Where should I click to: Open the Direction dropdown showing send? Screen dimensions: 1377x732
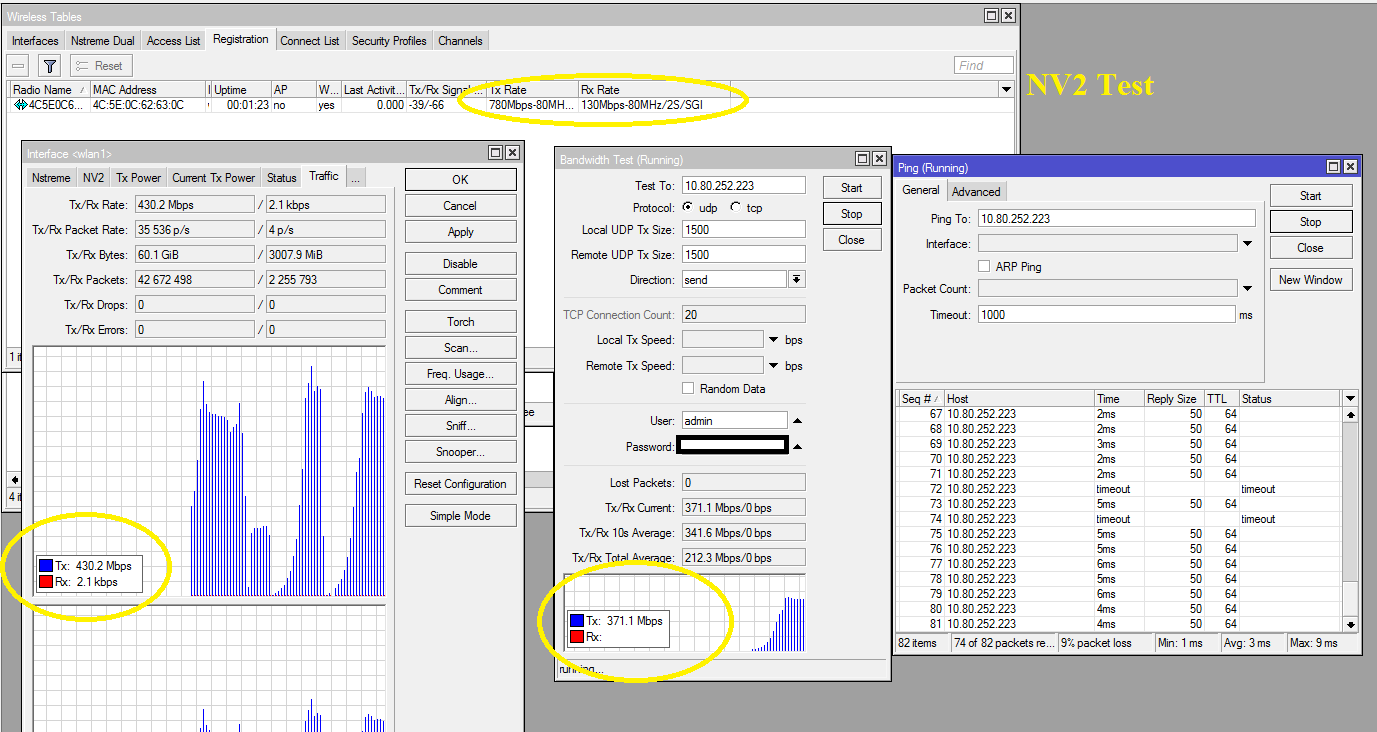pyautogui.click(x=799, y=279)
